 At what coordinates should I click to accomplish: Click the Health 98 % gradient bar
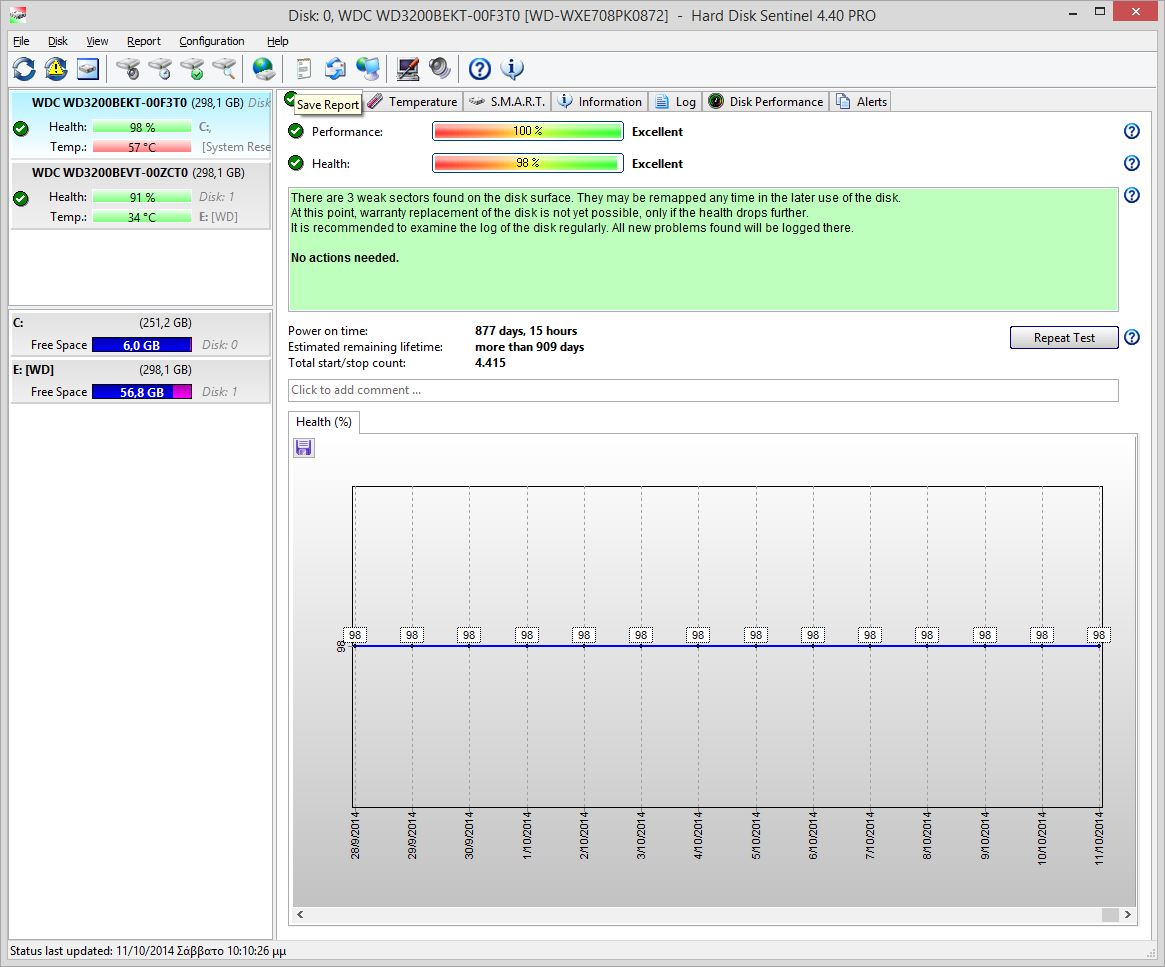click(528, 163)
